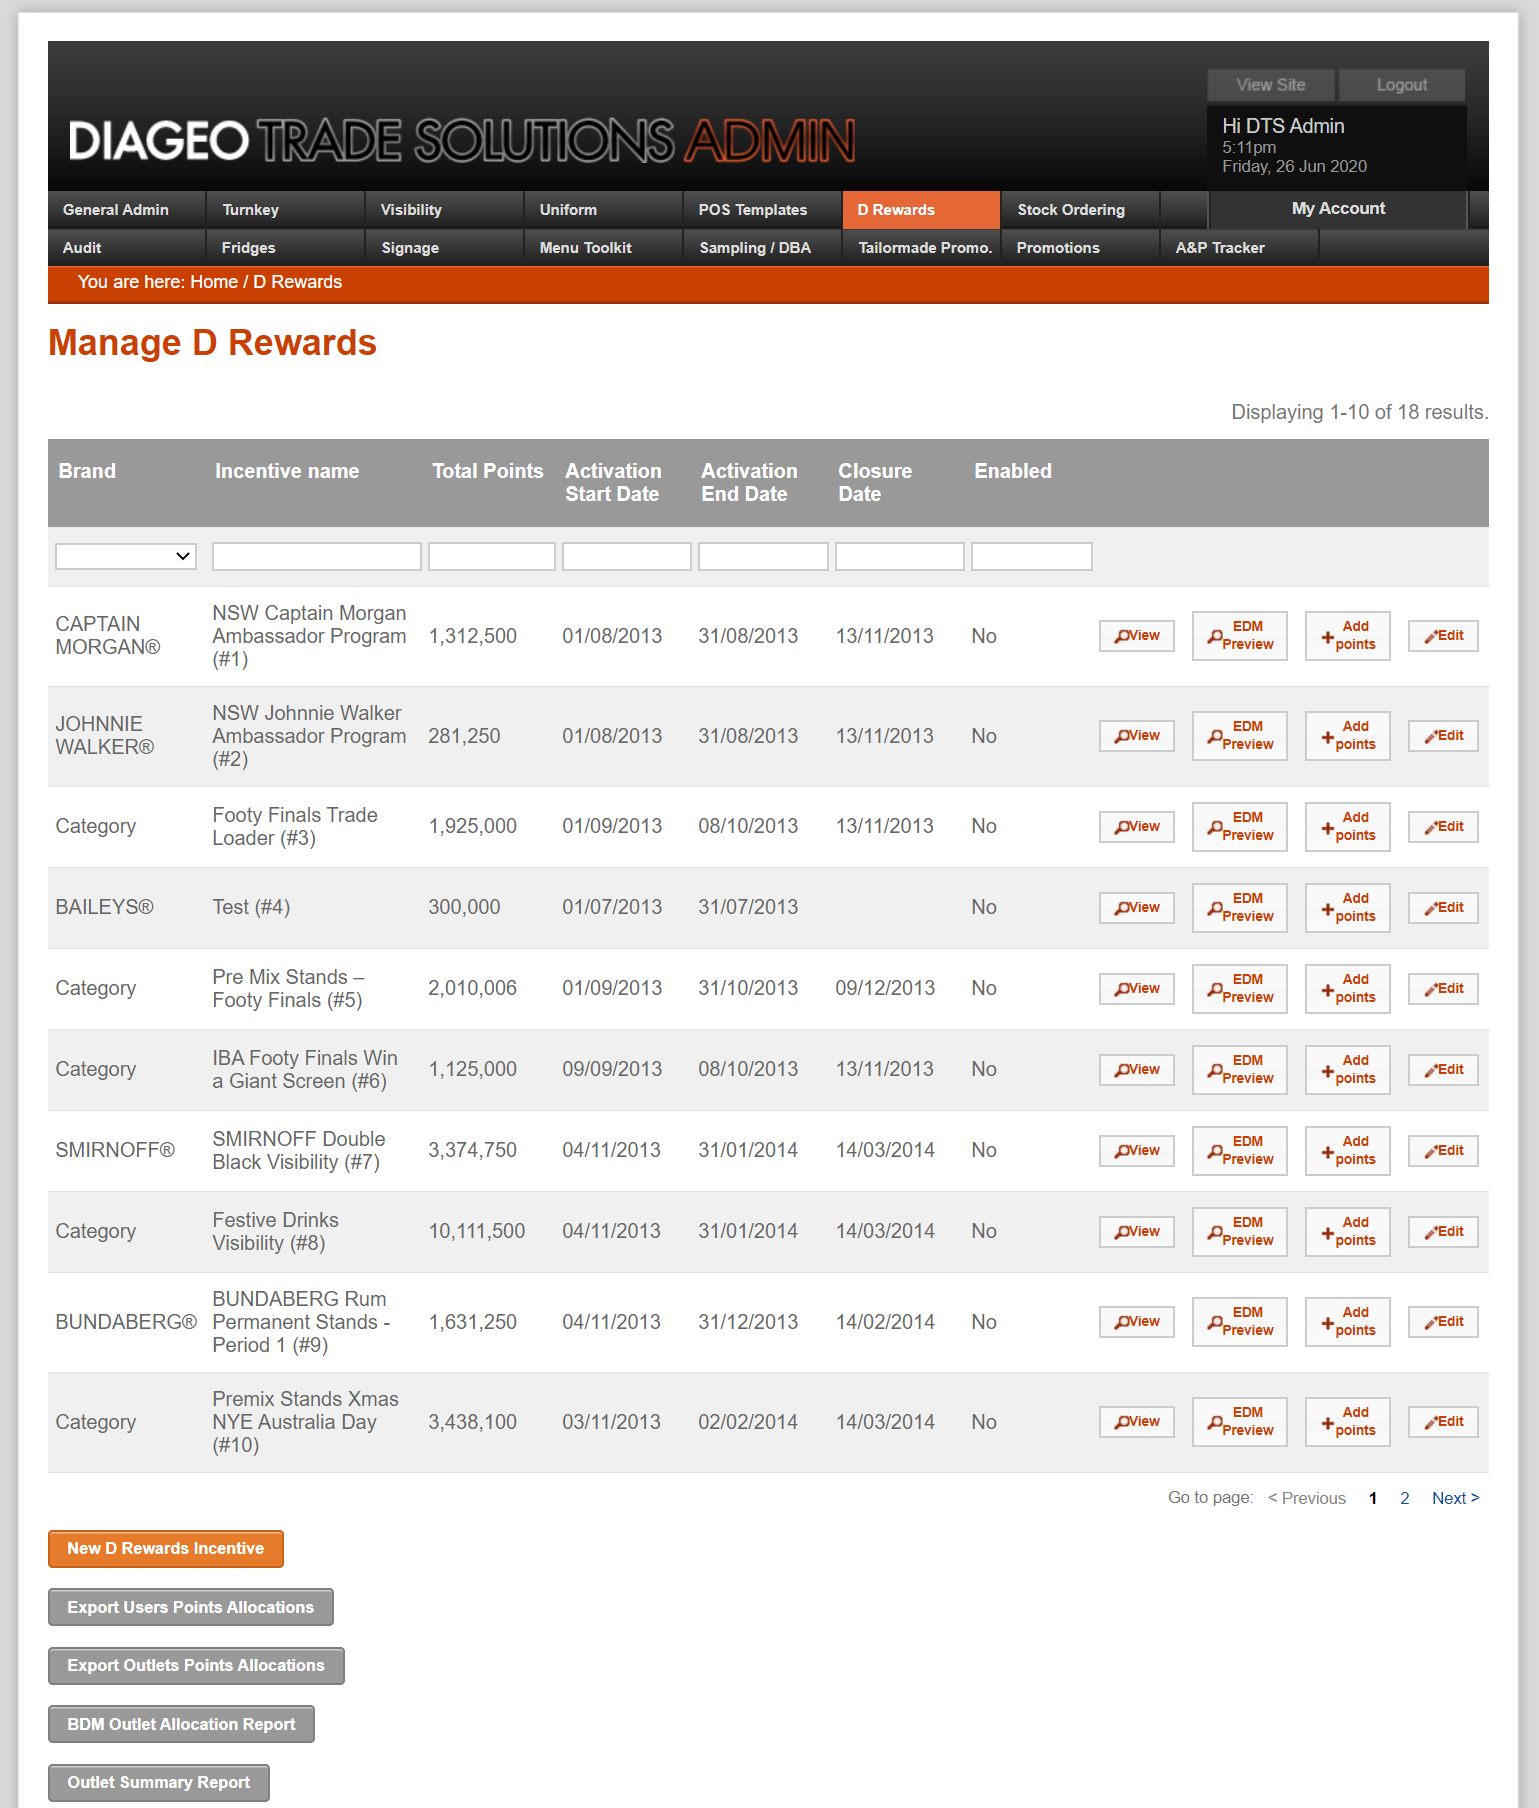1539x1808 pixels.
Task: Open the Outlet Summary Report
Action: tap(158, 1783)
